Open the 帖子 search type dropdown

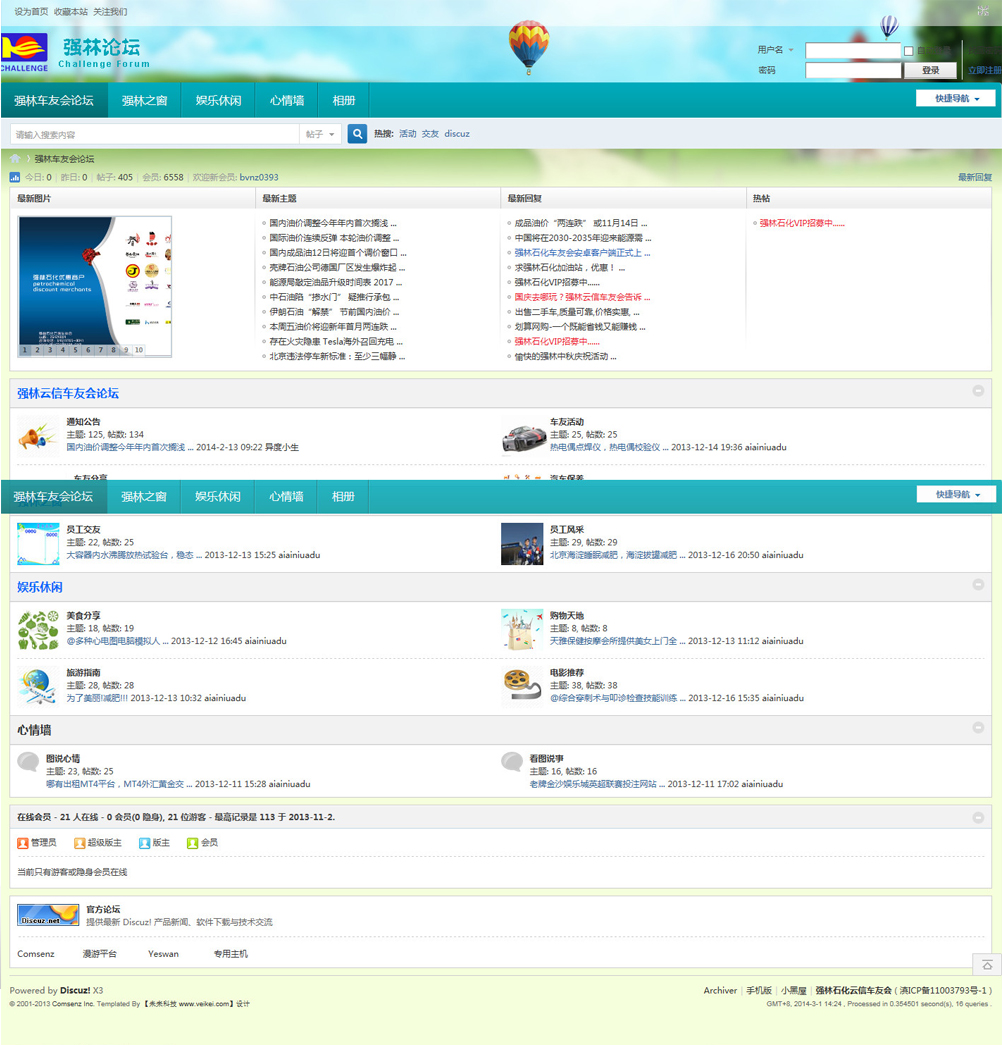(320, 134)
